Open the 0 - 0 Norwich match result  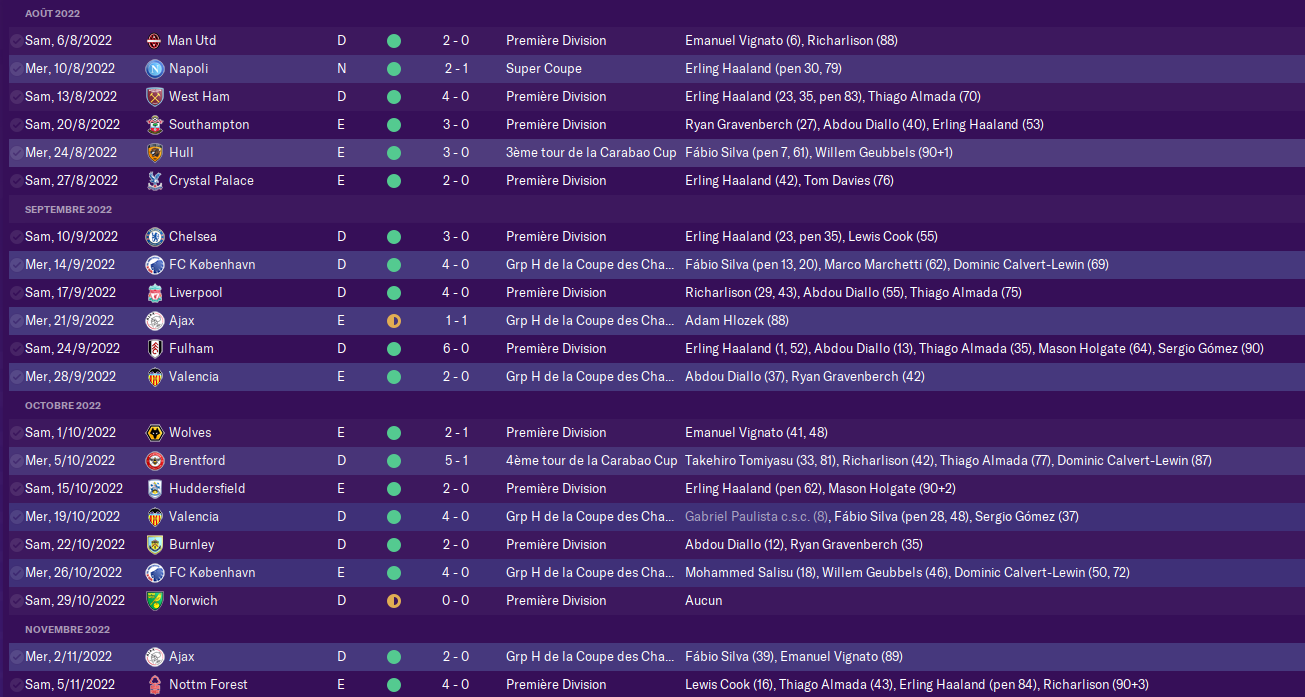[x=456, y=601]
